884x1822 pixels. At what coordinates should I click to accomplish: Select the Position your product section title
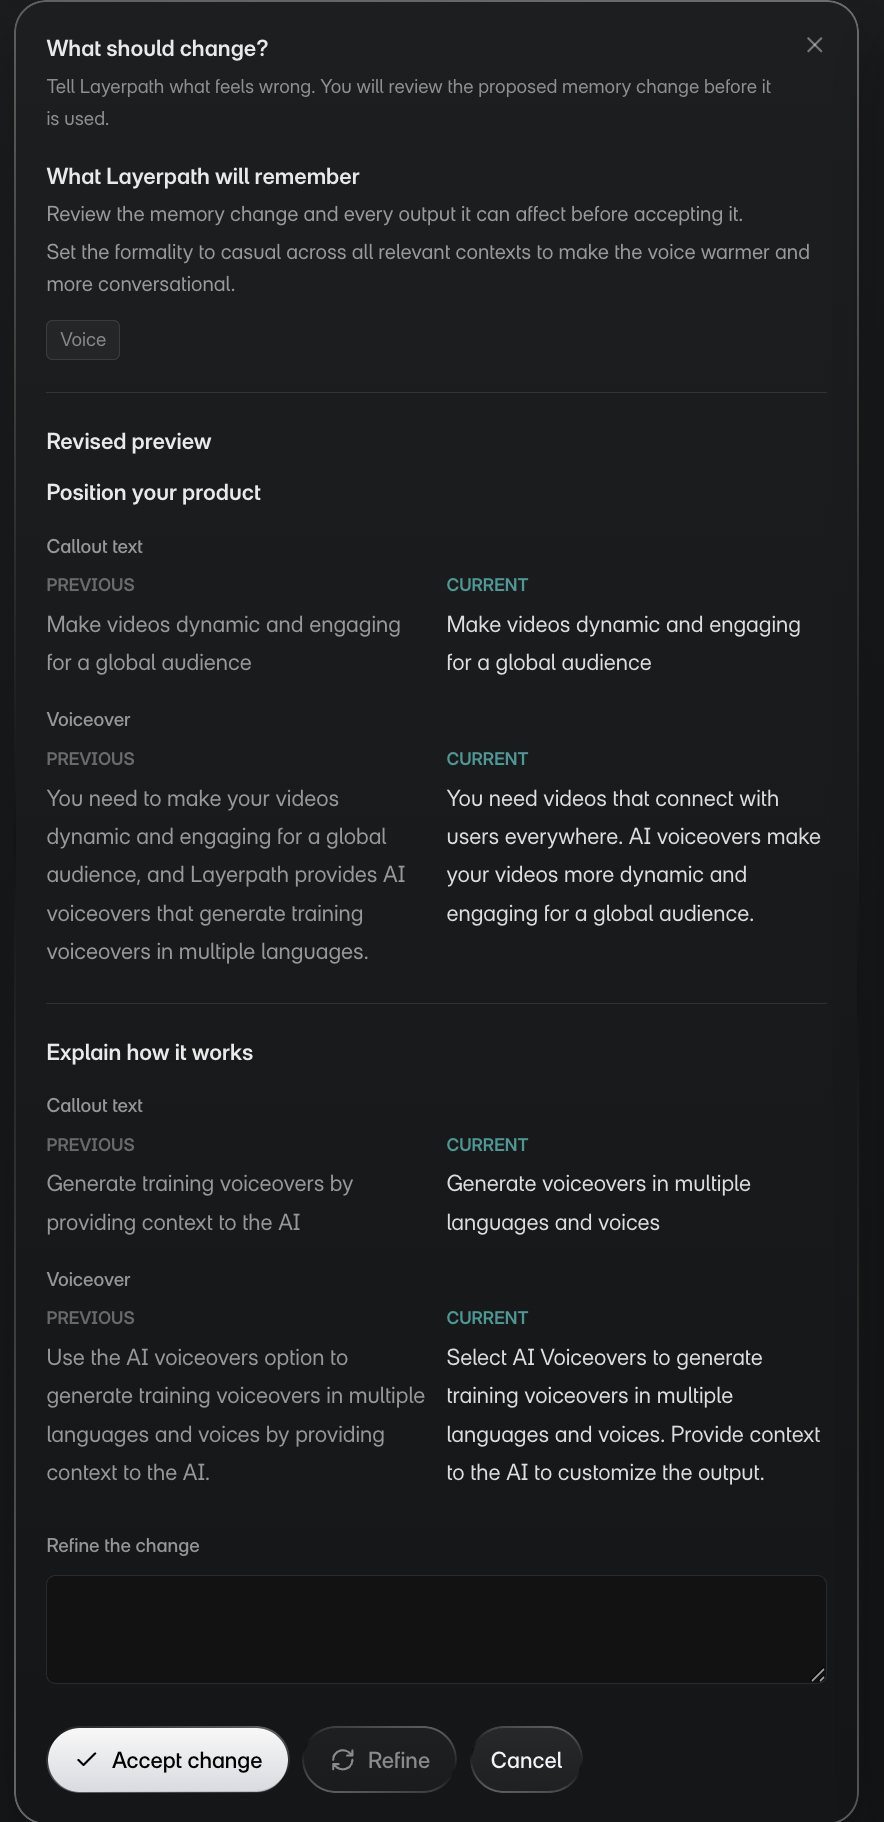(x=153, y=492)
